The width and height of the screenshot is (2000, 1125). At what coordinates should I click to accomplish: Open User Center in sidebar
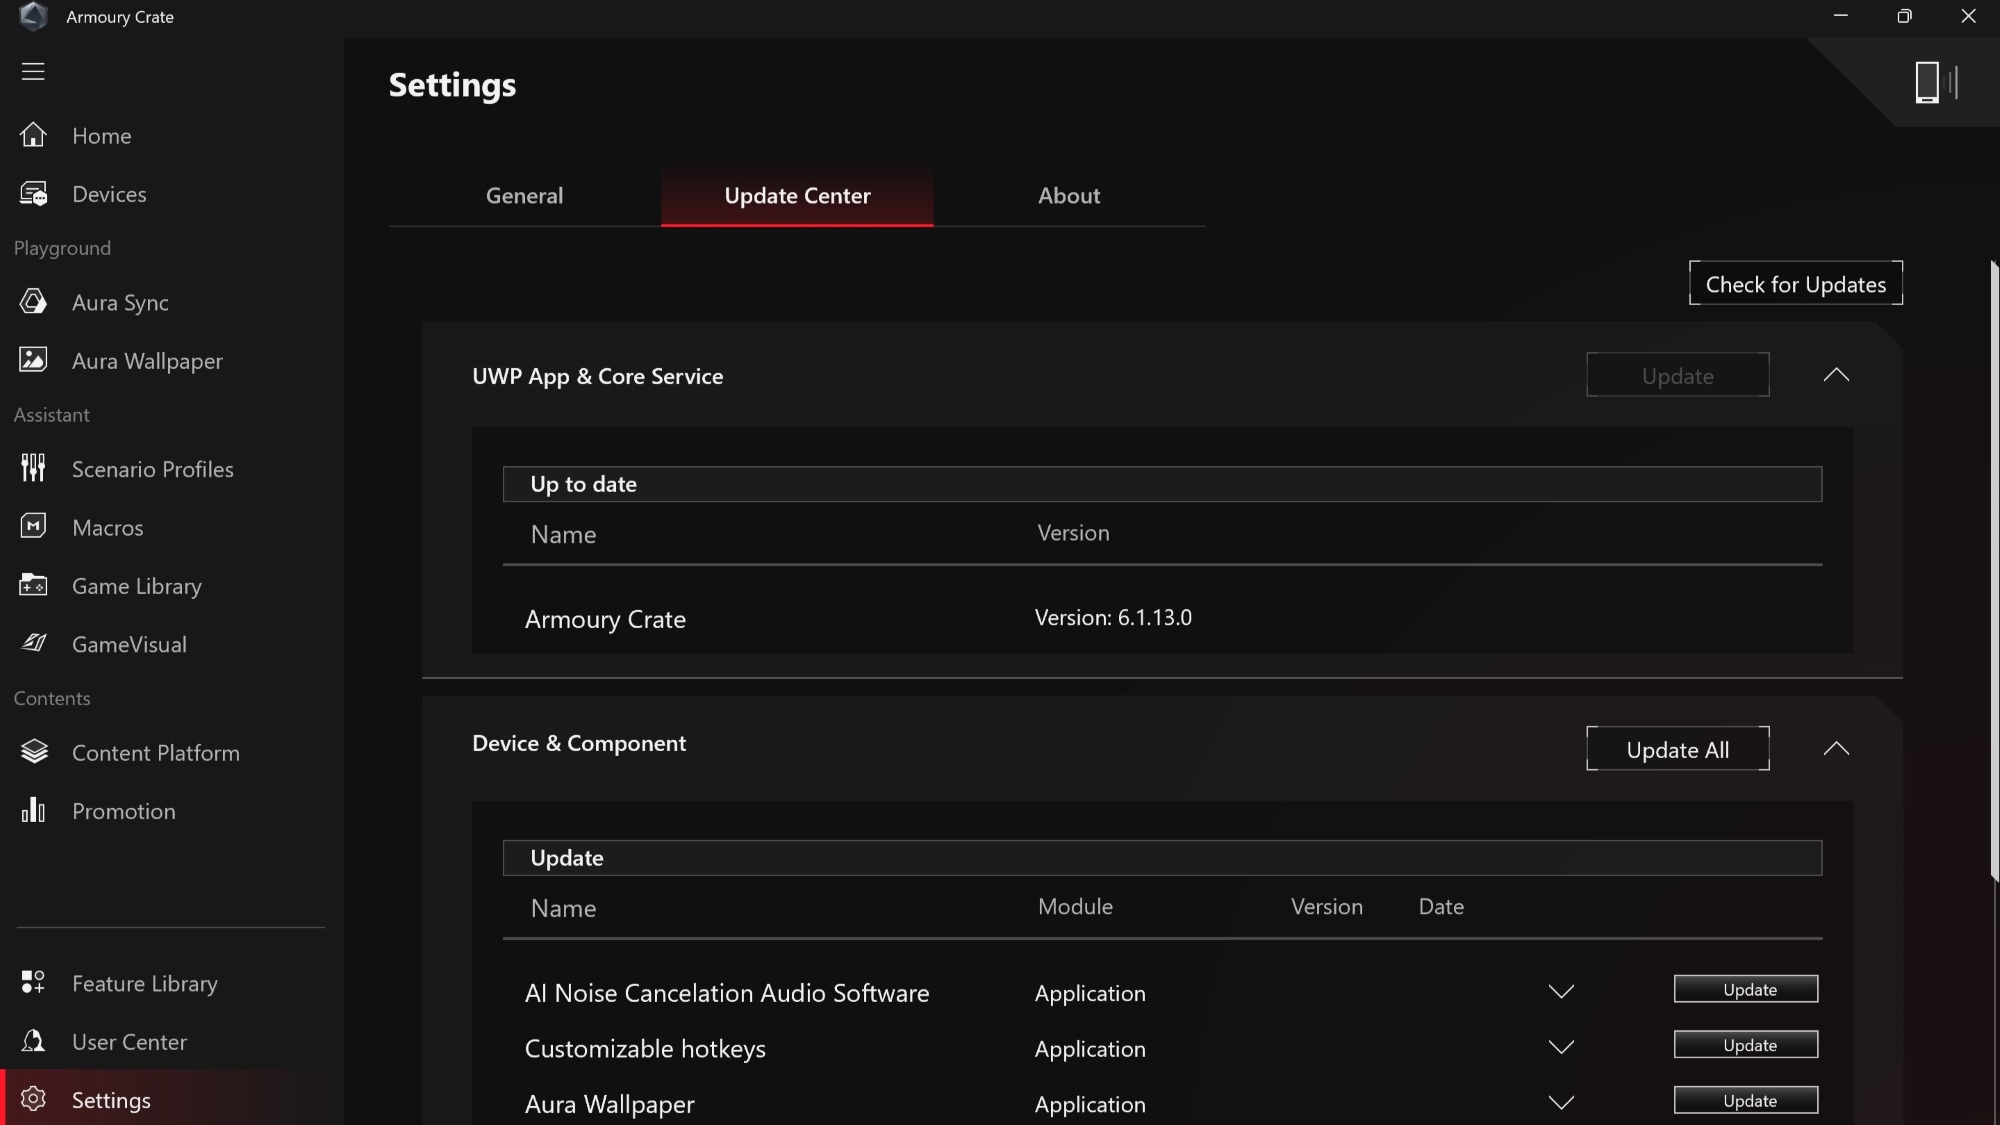[x=129, y=1042]
